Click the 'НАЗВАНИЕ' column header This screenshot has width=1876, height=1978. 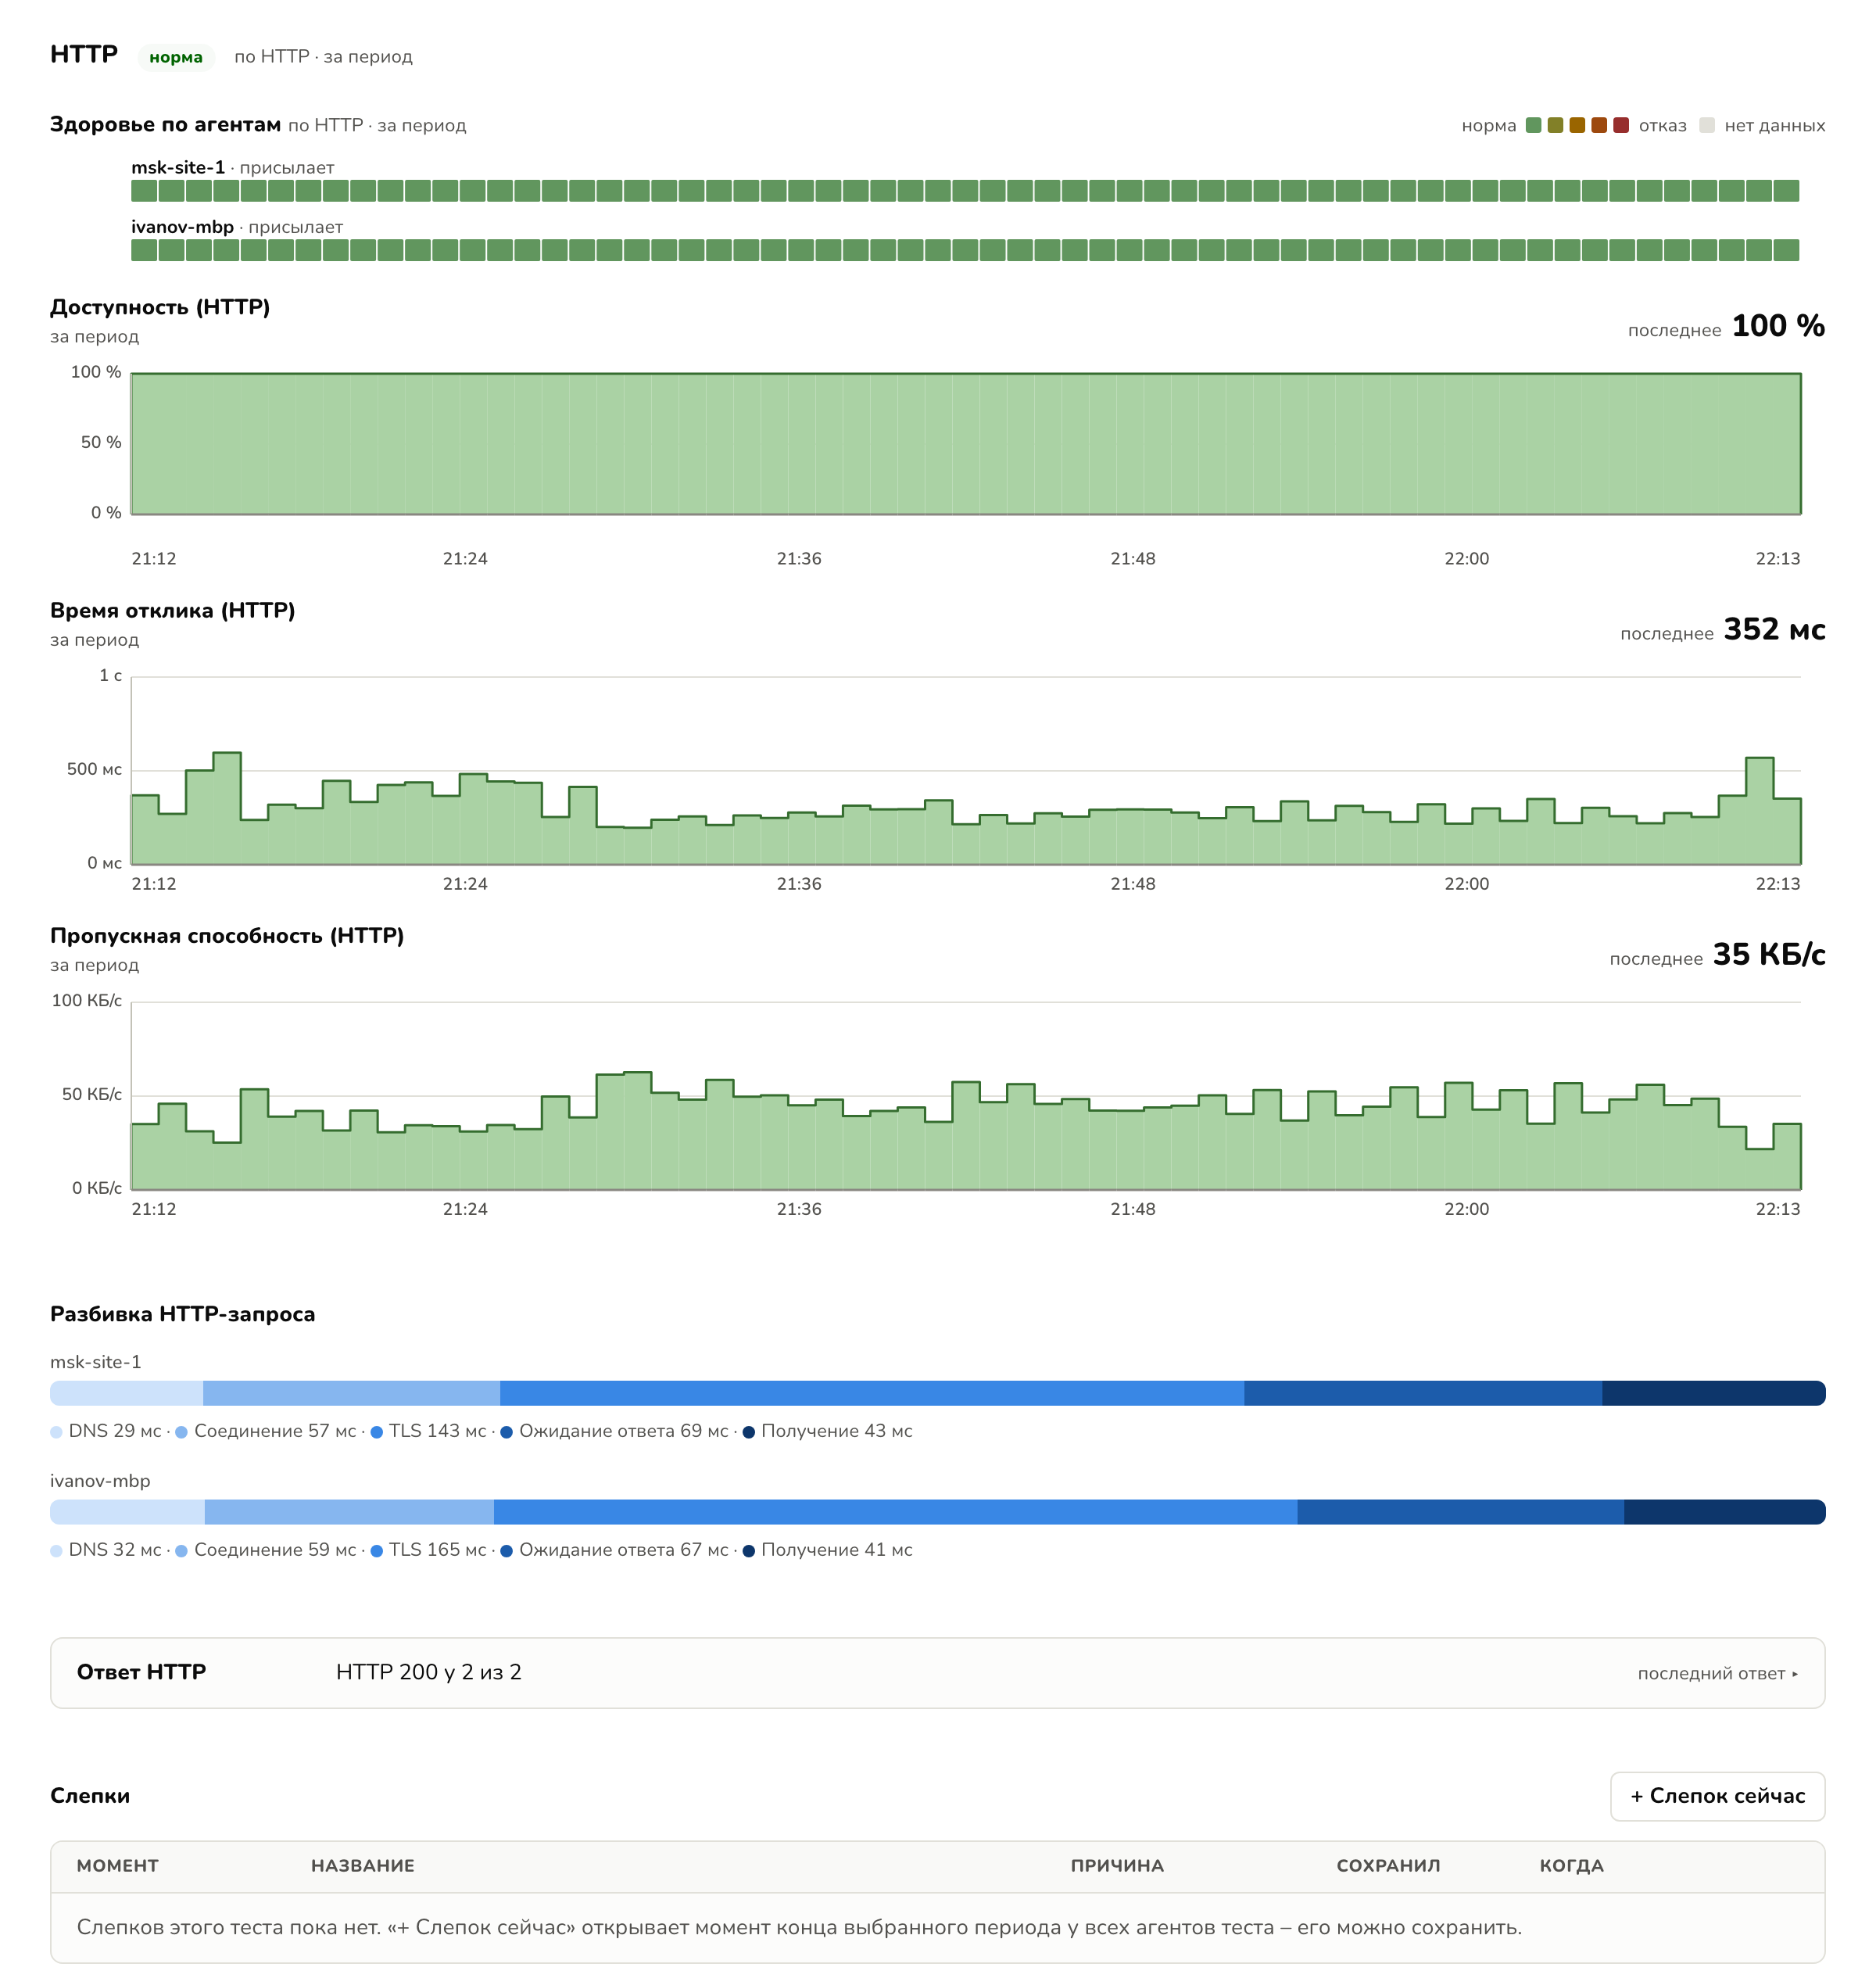coord(363,1866)
